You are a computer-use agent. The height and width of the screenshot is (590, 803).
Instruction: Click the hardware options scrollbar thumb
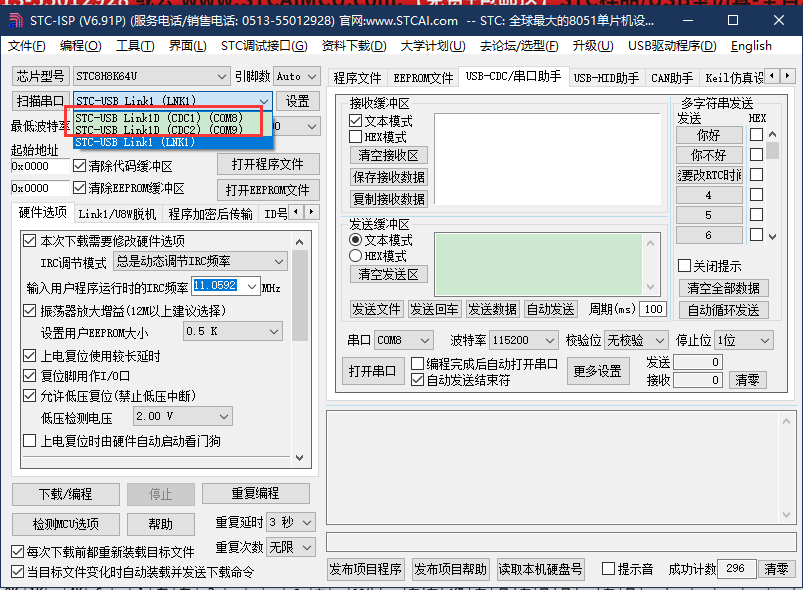(x=300, y=295)
